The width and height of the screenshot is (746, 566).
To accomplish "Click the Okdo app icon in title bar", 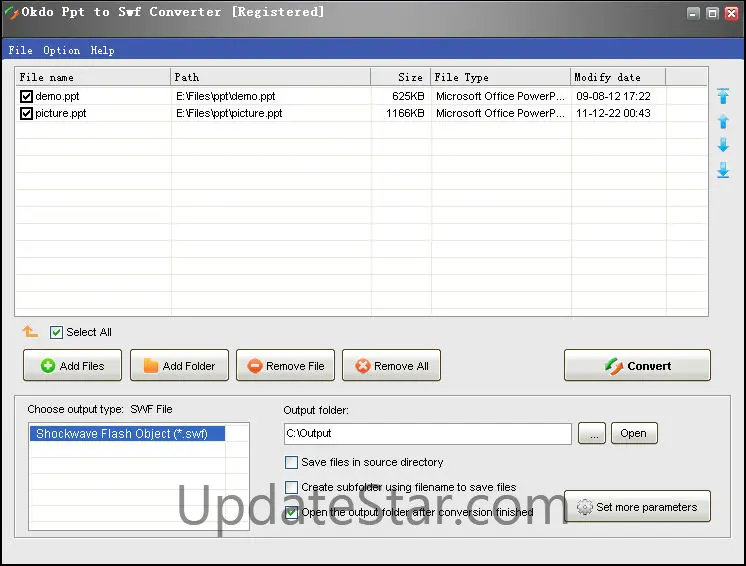I will tap(11, 12).
